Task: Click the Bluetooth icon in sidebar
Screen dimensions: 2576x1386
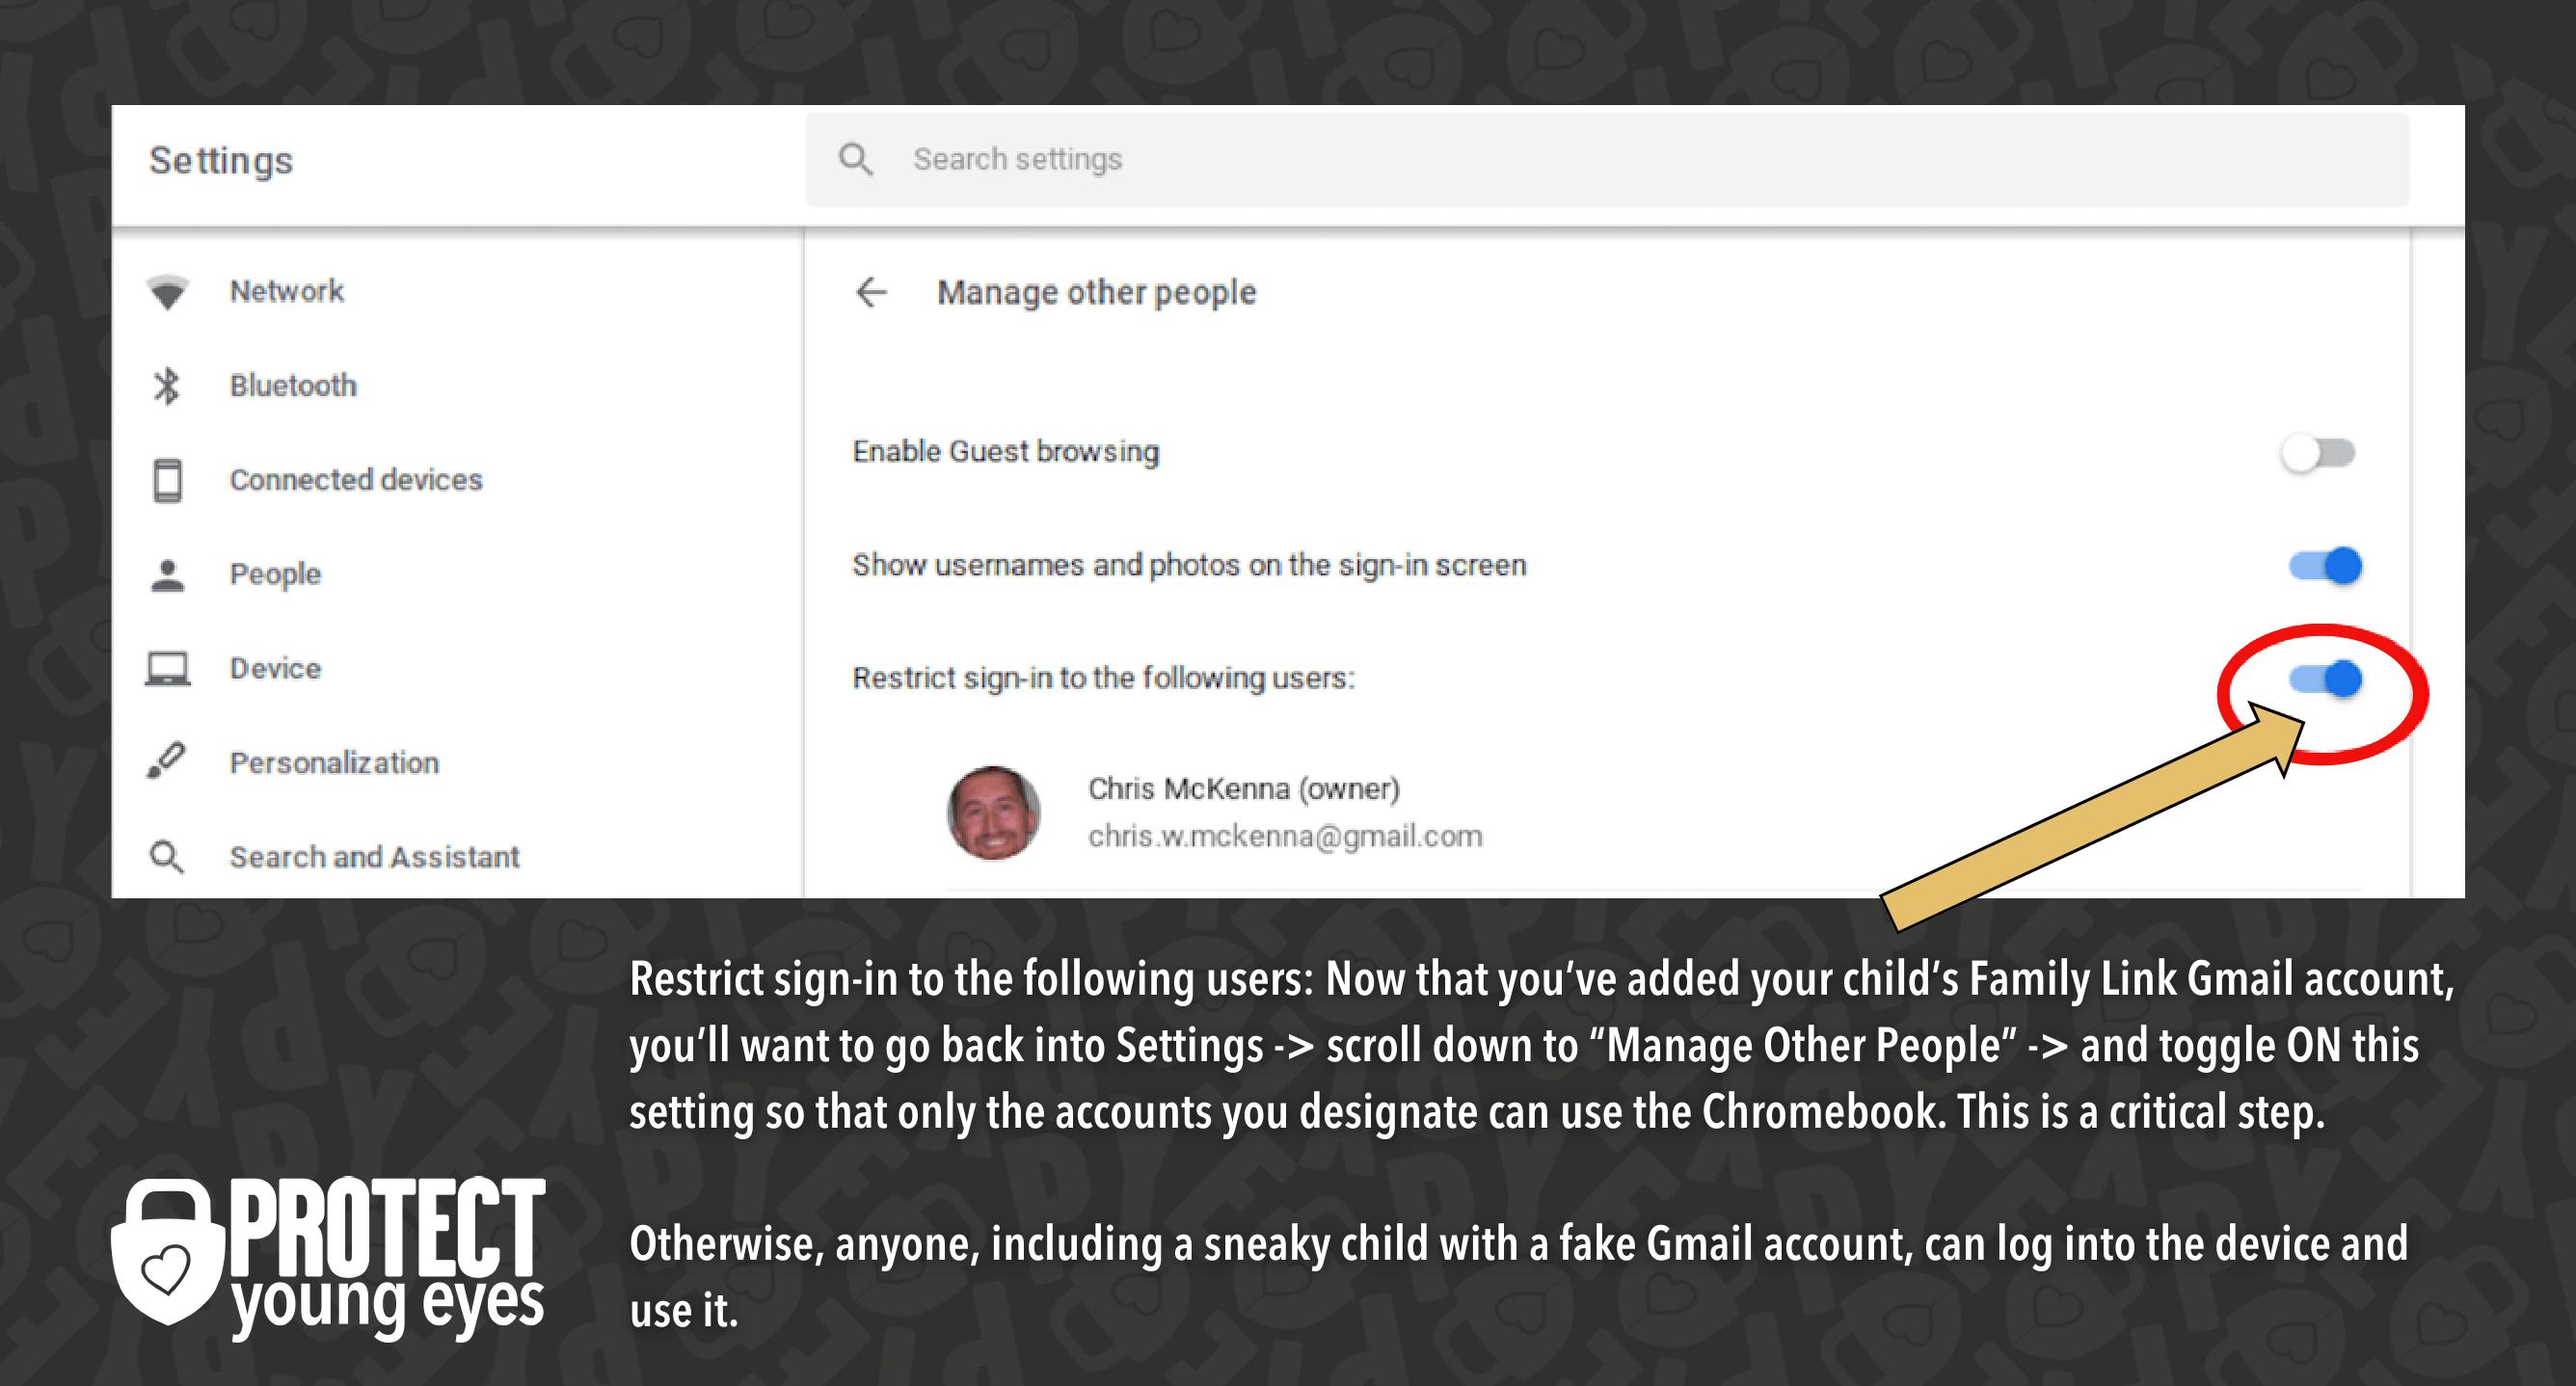Action: 167,386
